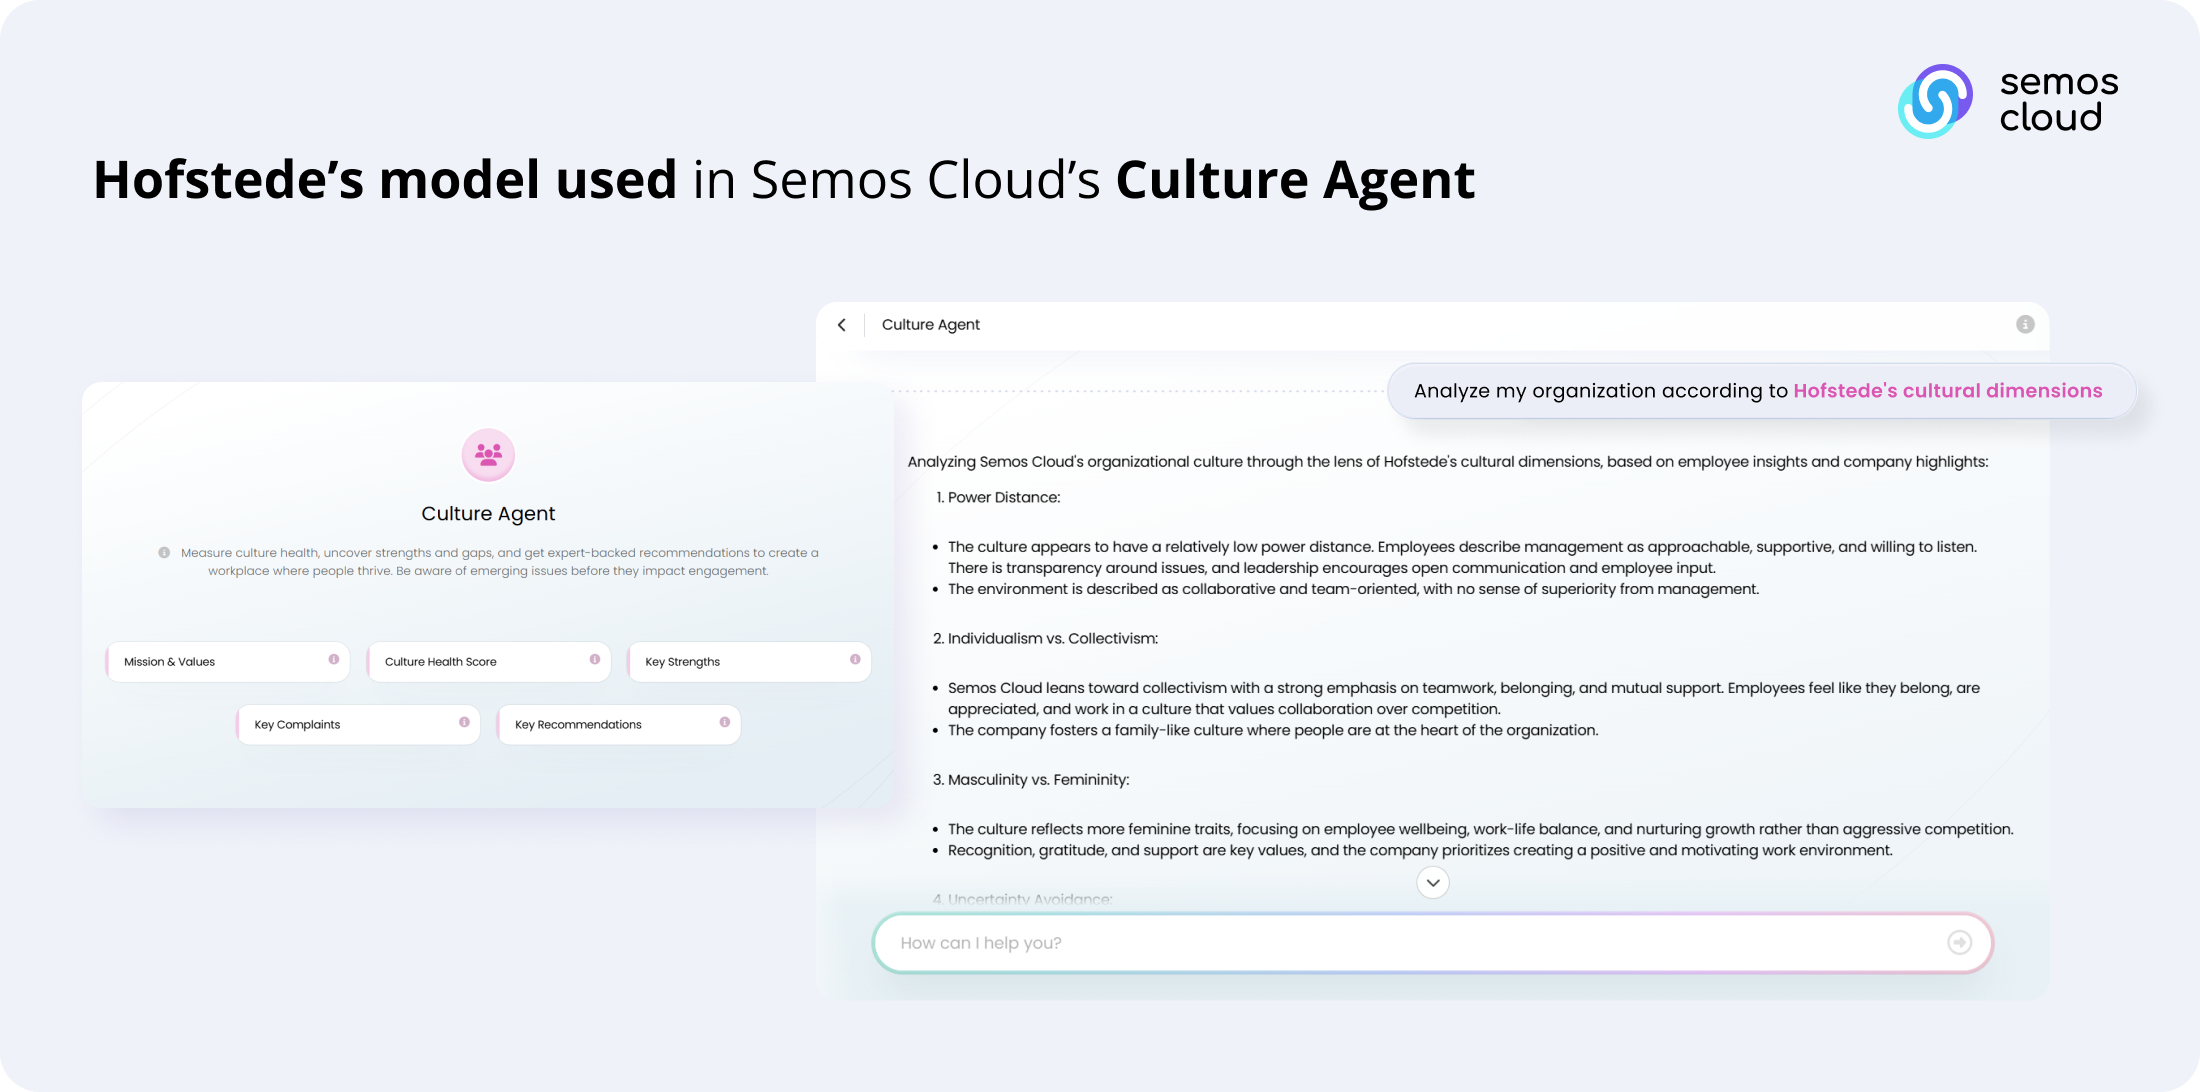Click the back arrow beside Culture Agent
Image resolution: width=2200 pixels, height=1092 pixels.
842,325
